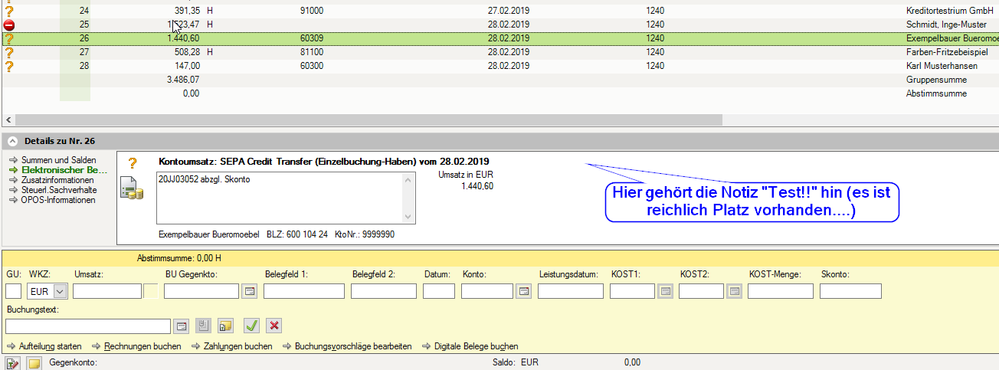The width and height of the screenshot is (999, 370).
Task: Click the KOST1 input field
Action: pos(632,291)
